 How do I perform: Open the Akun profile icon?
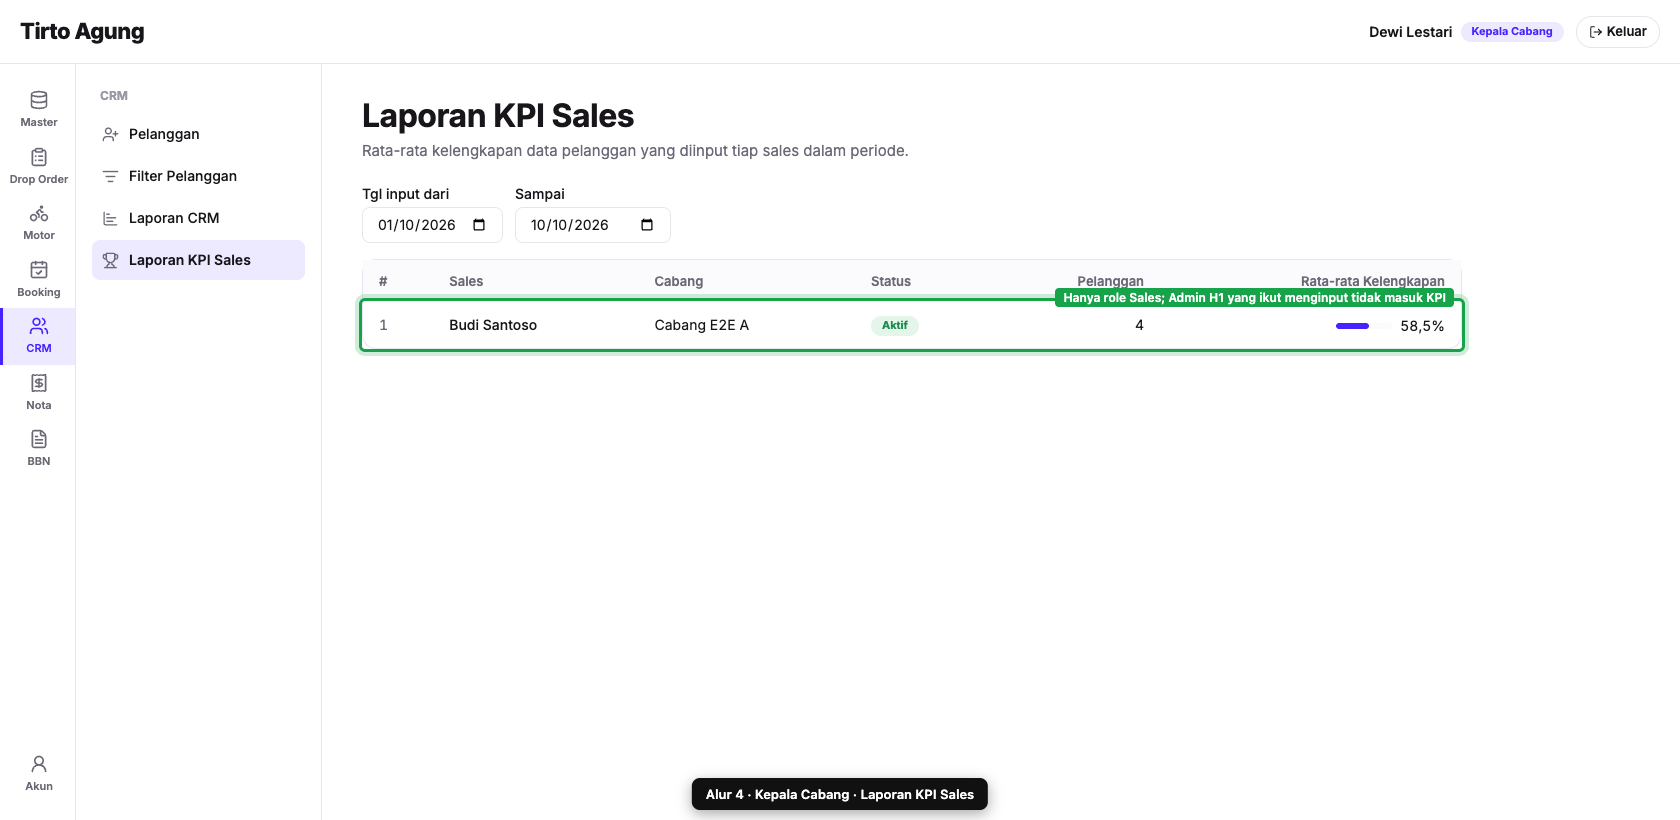(39, 764)
